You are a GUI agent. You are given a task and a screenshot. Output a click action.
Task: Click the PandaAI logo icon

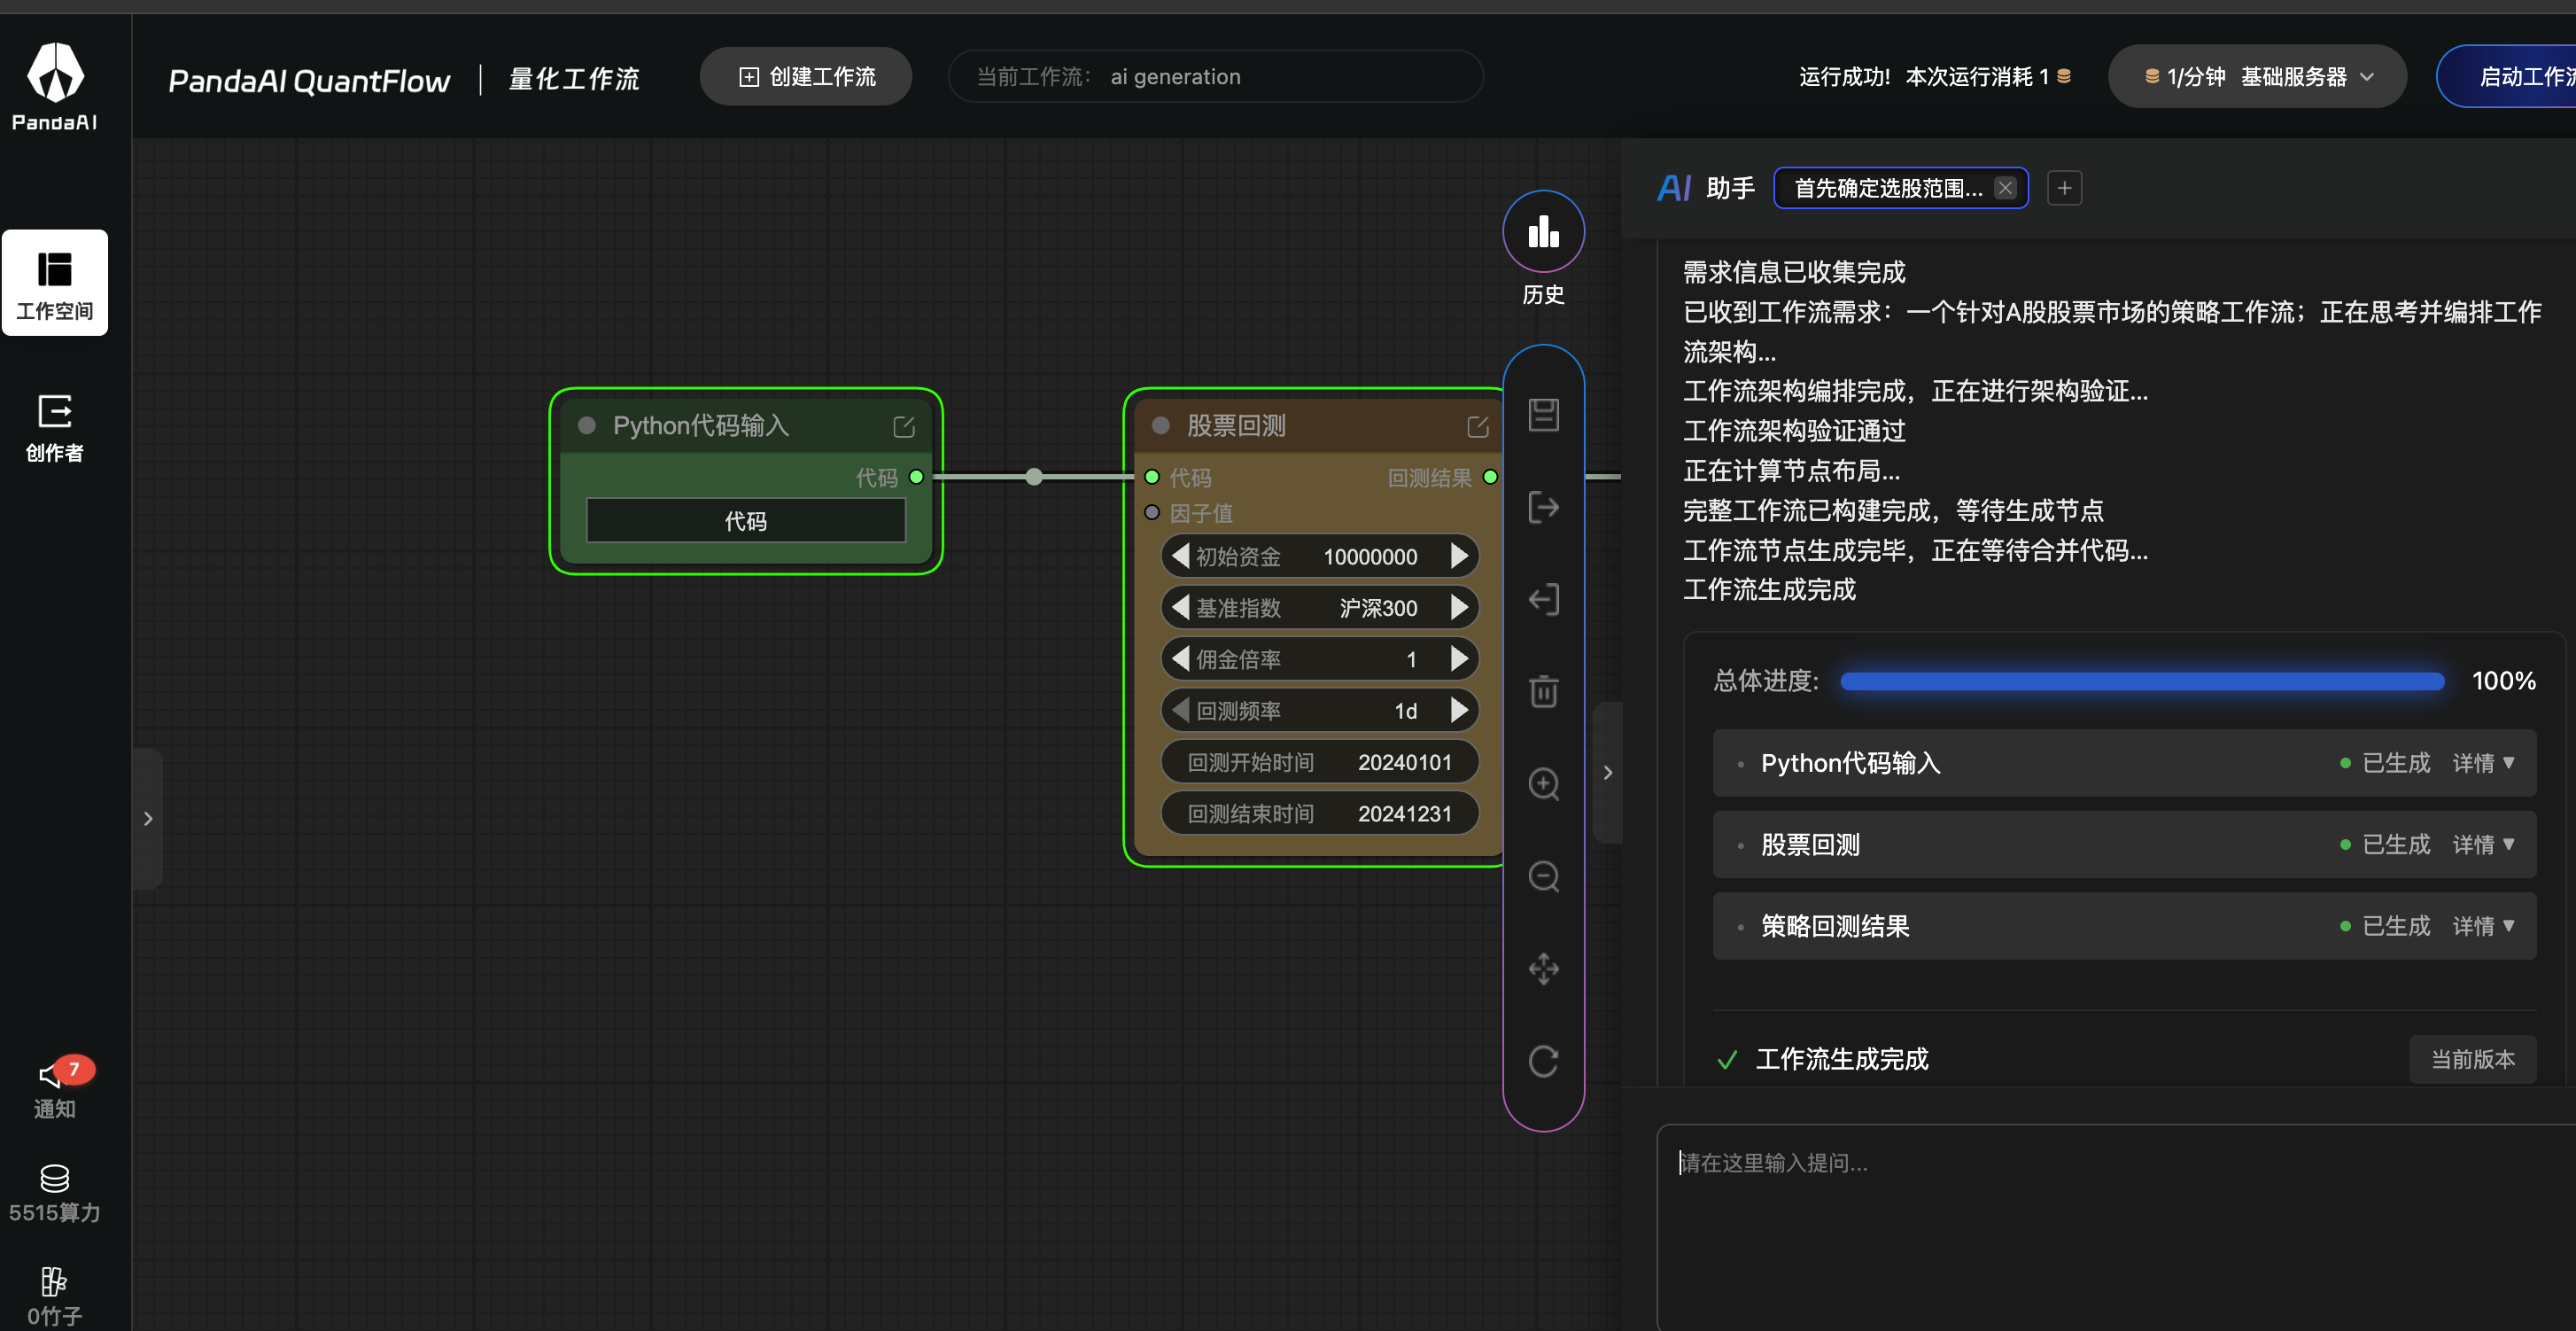click(55, 72)
